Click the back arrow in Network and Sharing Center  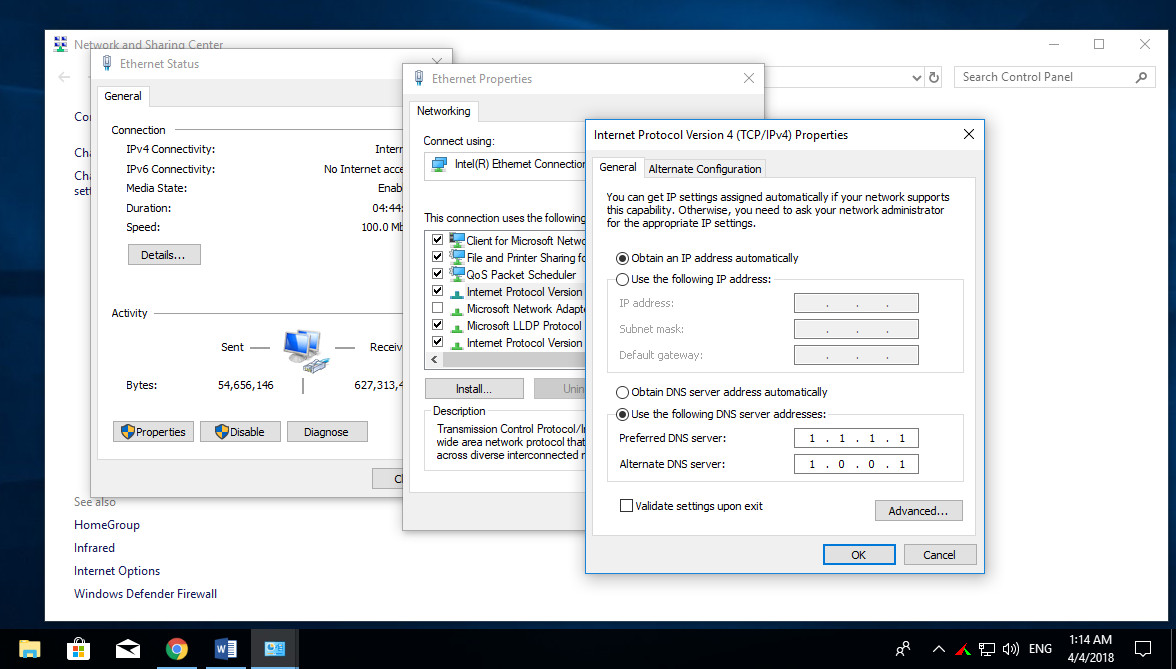click(64, 77)
